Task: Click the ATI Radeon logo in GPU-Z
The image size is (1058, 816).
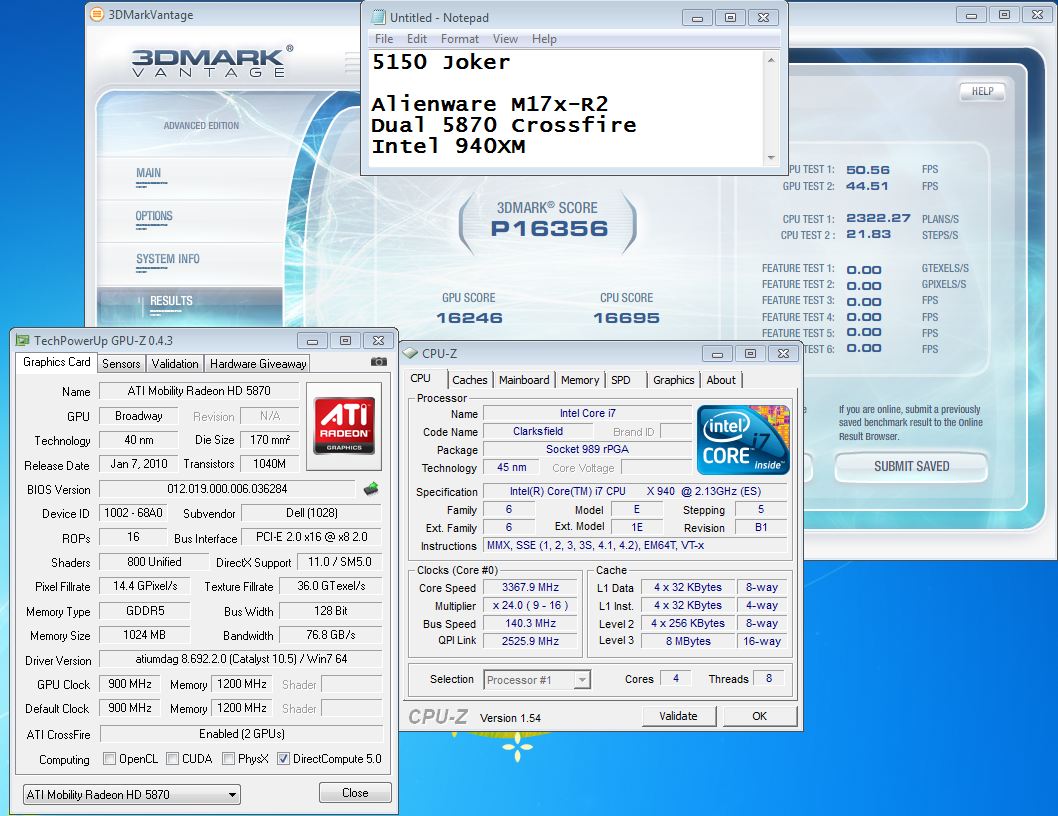Action: 344,426
